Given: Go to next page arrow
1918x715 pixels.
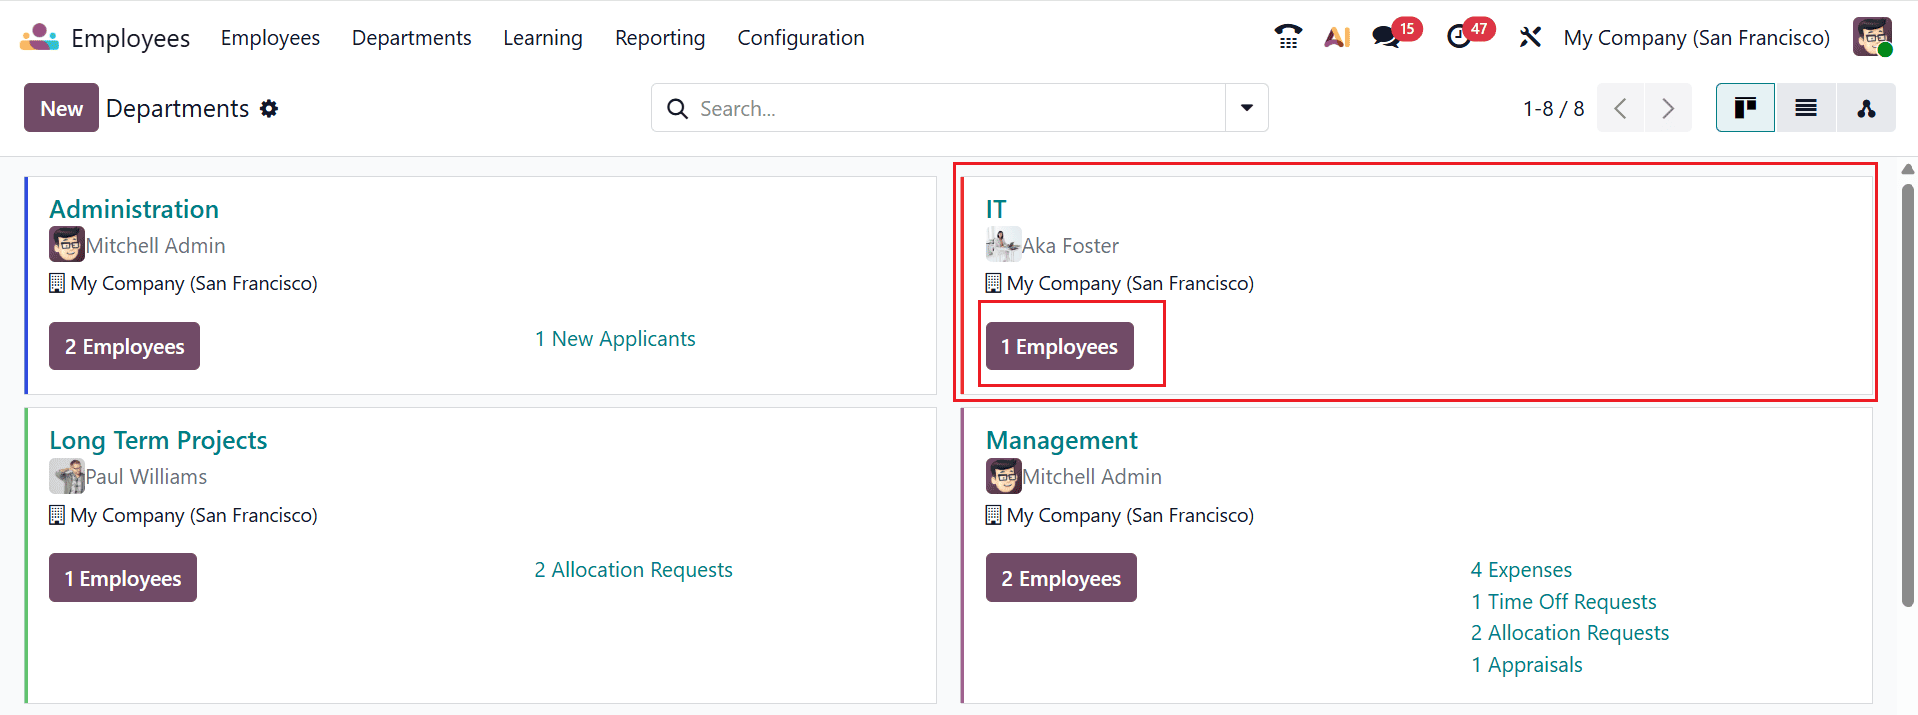Looking at the screenshot, I should click(1668, 108).
